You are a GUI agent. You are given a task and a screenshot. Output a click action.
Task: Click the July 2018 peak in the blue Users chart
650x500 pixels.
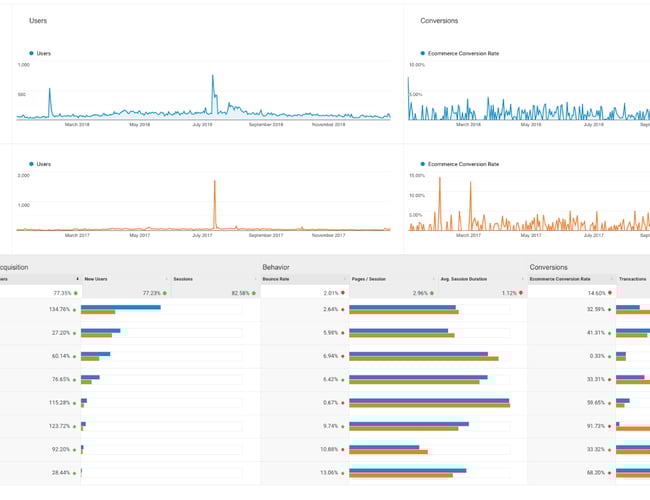pyautogui.click(x=212, y=77)
